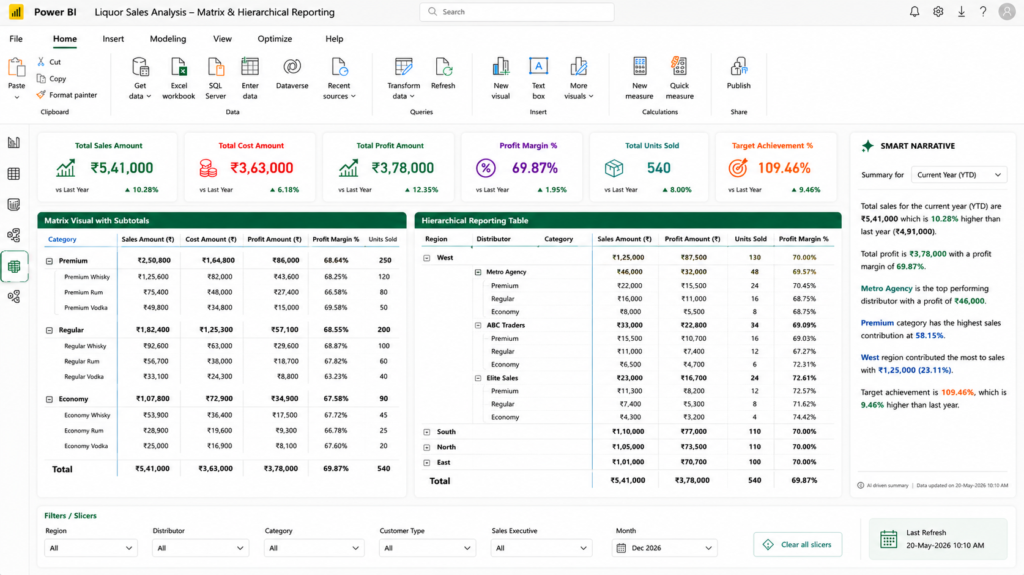Click the Profit Margin % card value 69.87%
Screen dimensions: 1024x575
click(534, 168)
